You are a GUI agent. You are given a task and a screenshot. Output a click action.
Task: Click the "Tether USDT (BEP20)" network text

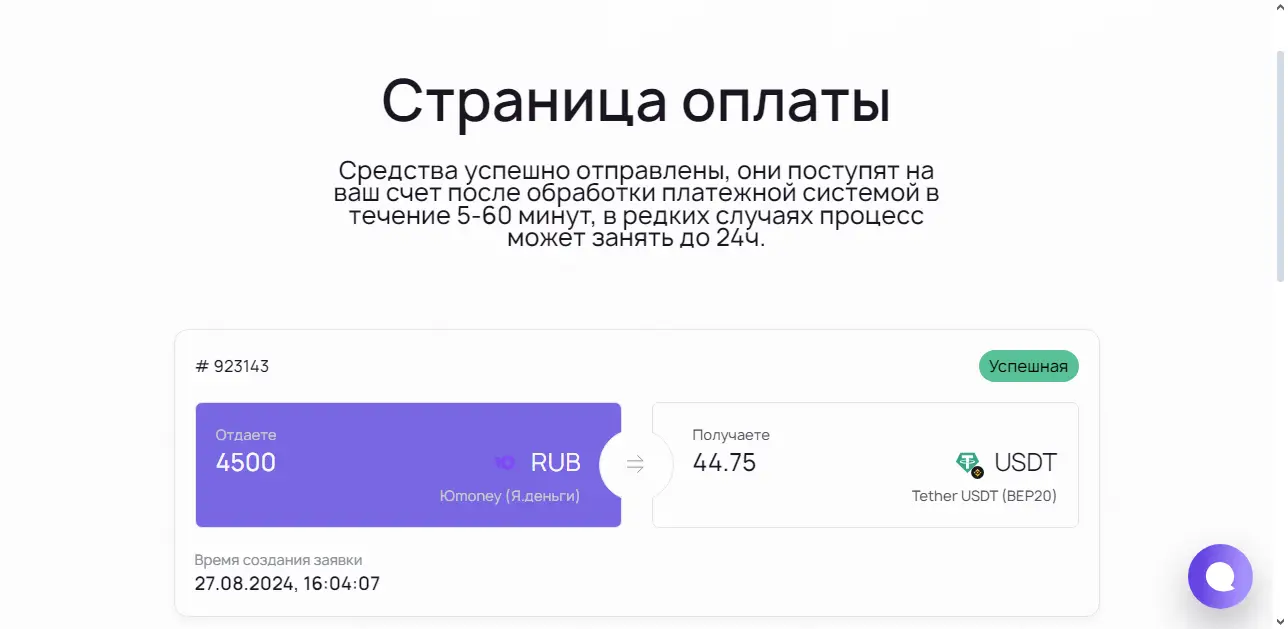pyautogui.click(x=984, y=496)
